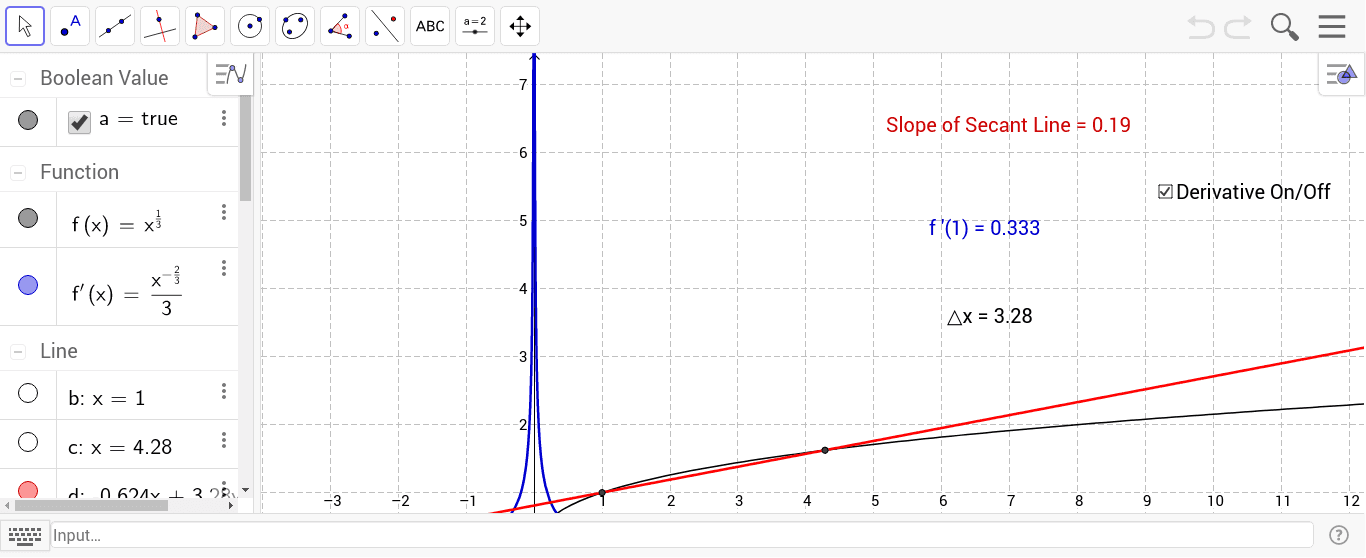Select the Perpendicular Line tool

[x=160, y=26]
